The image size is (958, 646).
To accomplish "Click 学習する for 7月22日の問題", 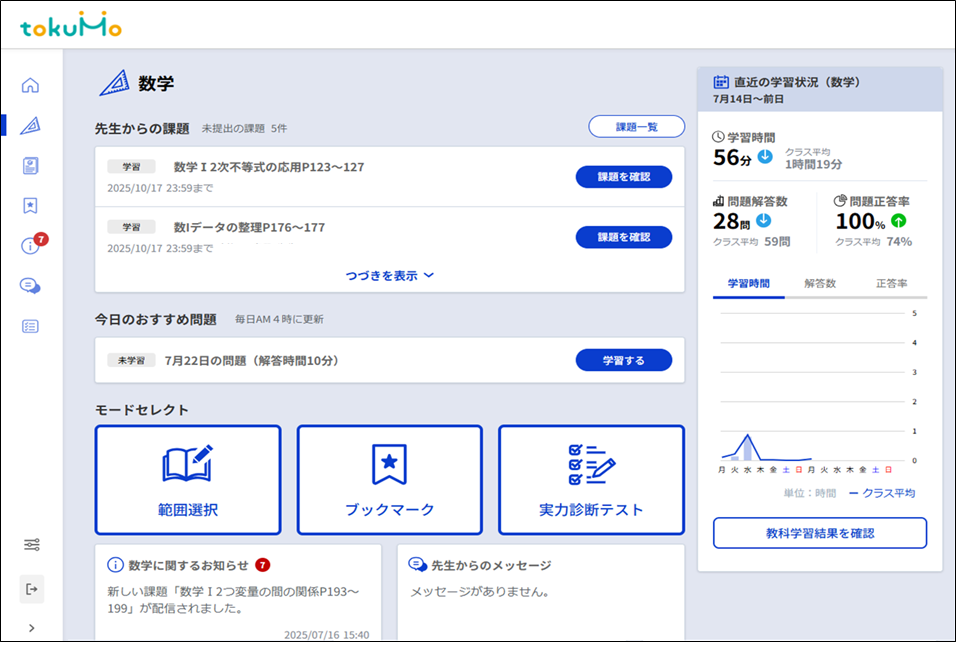I will coord(623,360).
